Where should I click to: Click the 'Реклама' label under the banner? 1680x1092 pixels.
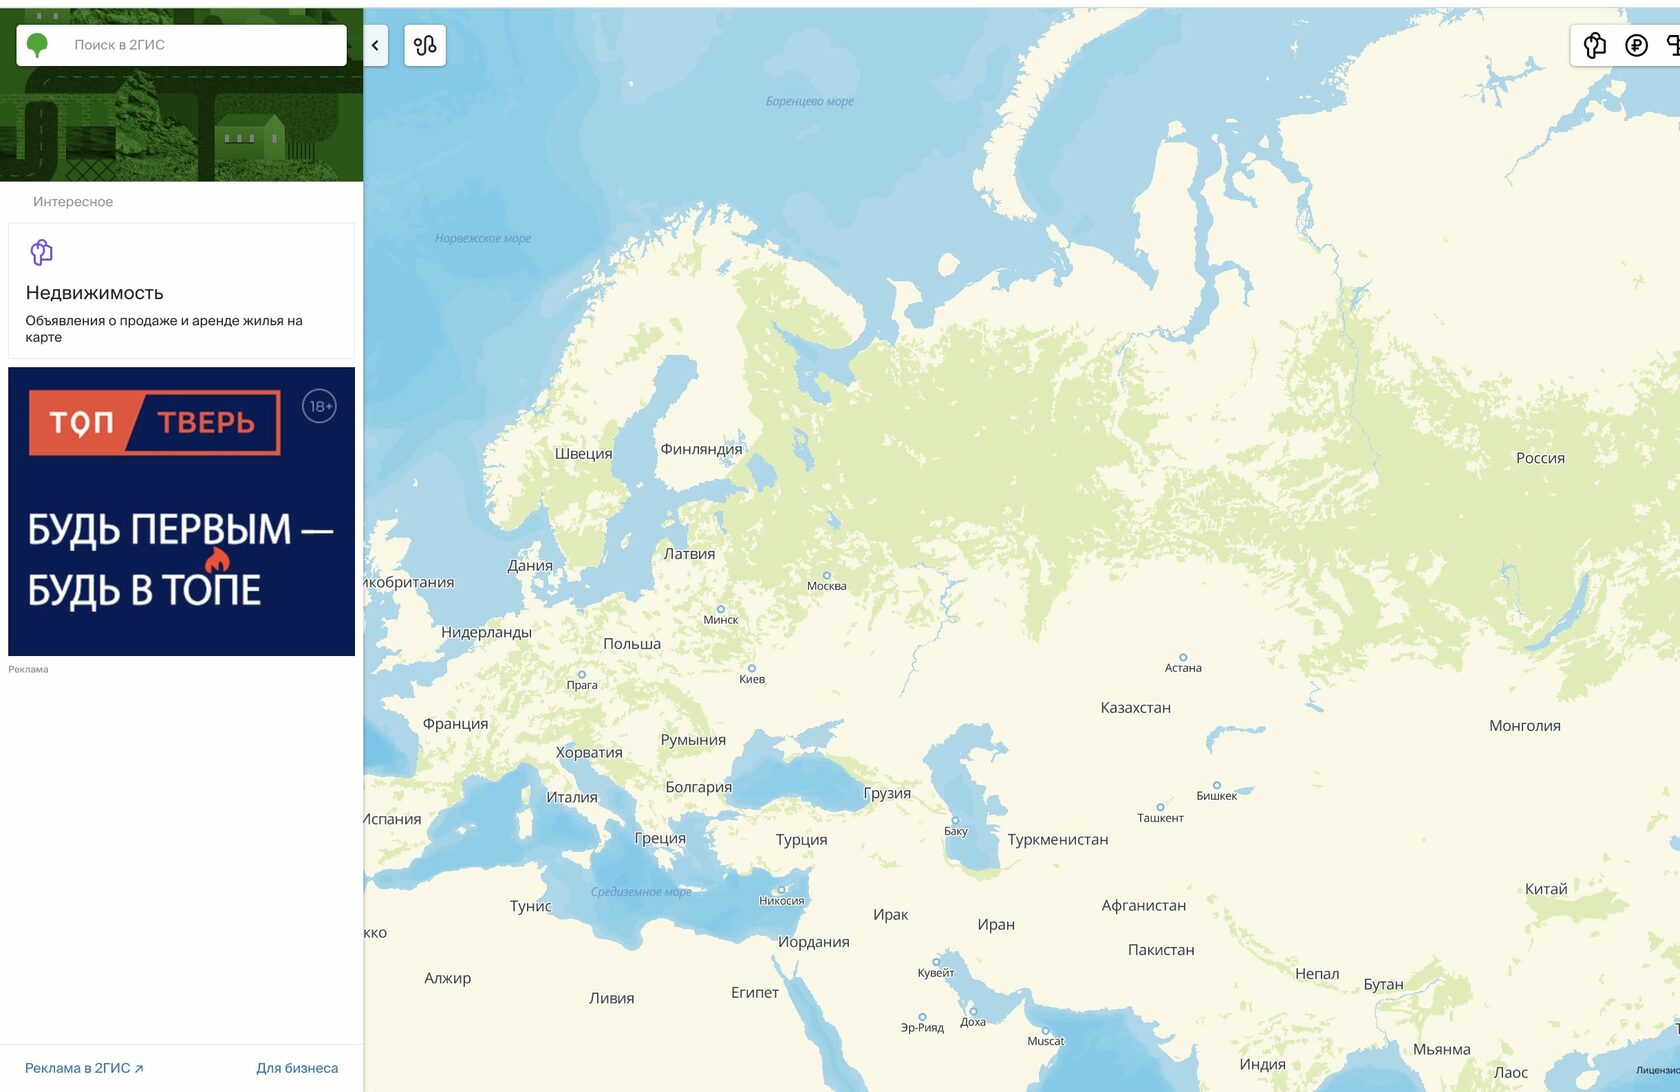point(28,669)
